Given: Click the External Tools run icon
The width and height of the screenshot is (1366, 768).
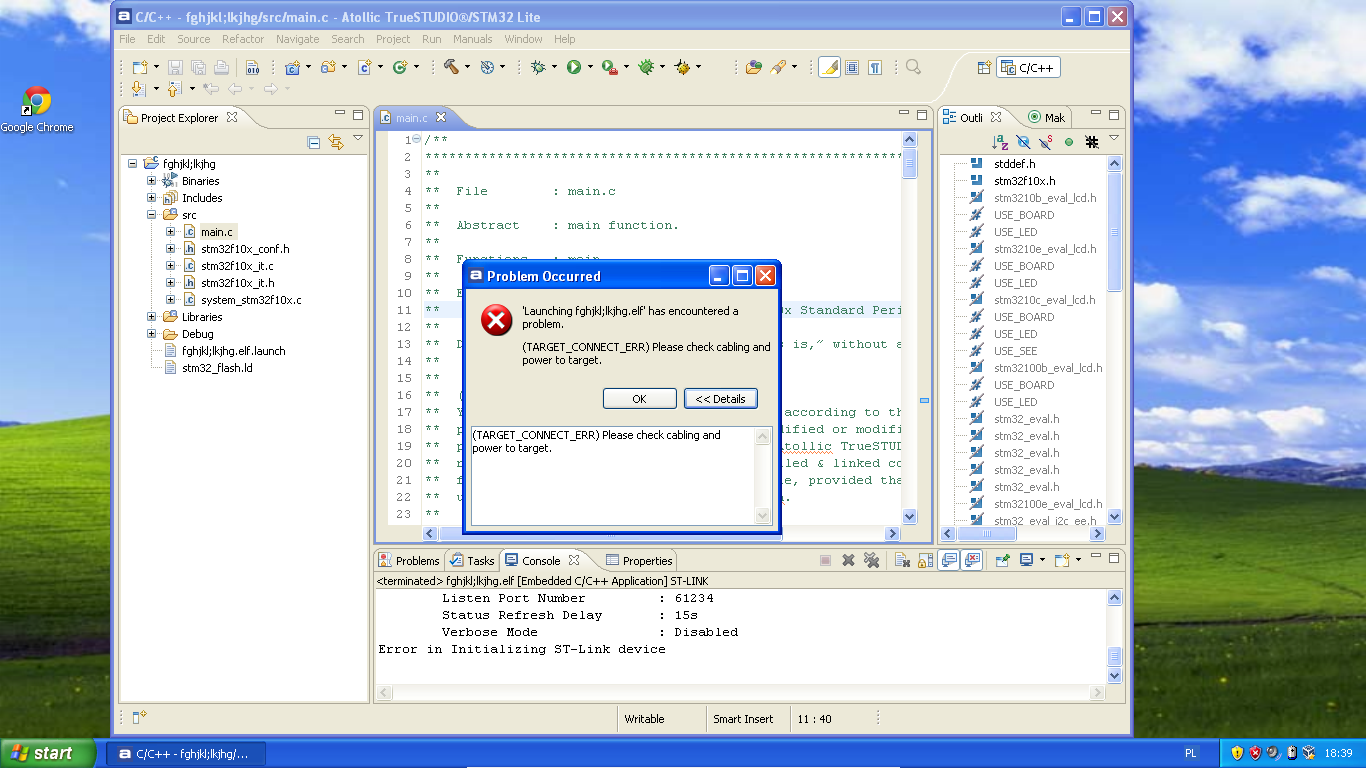Looking at the screenshot, I should pos(610,67).
